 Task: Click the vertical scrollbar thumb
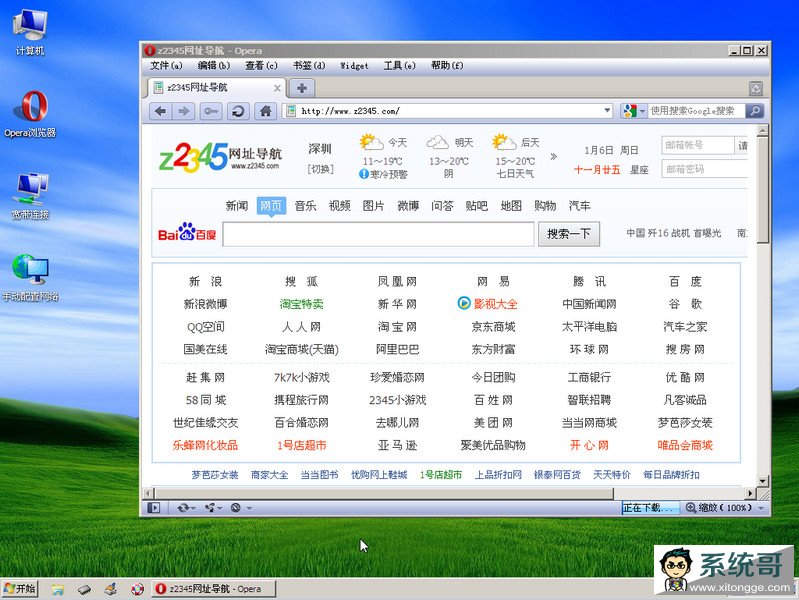pyautogui.click(x=762, y=190)
